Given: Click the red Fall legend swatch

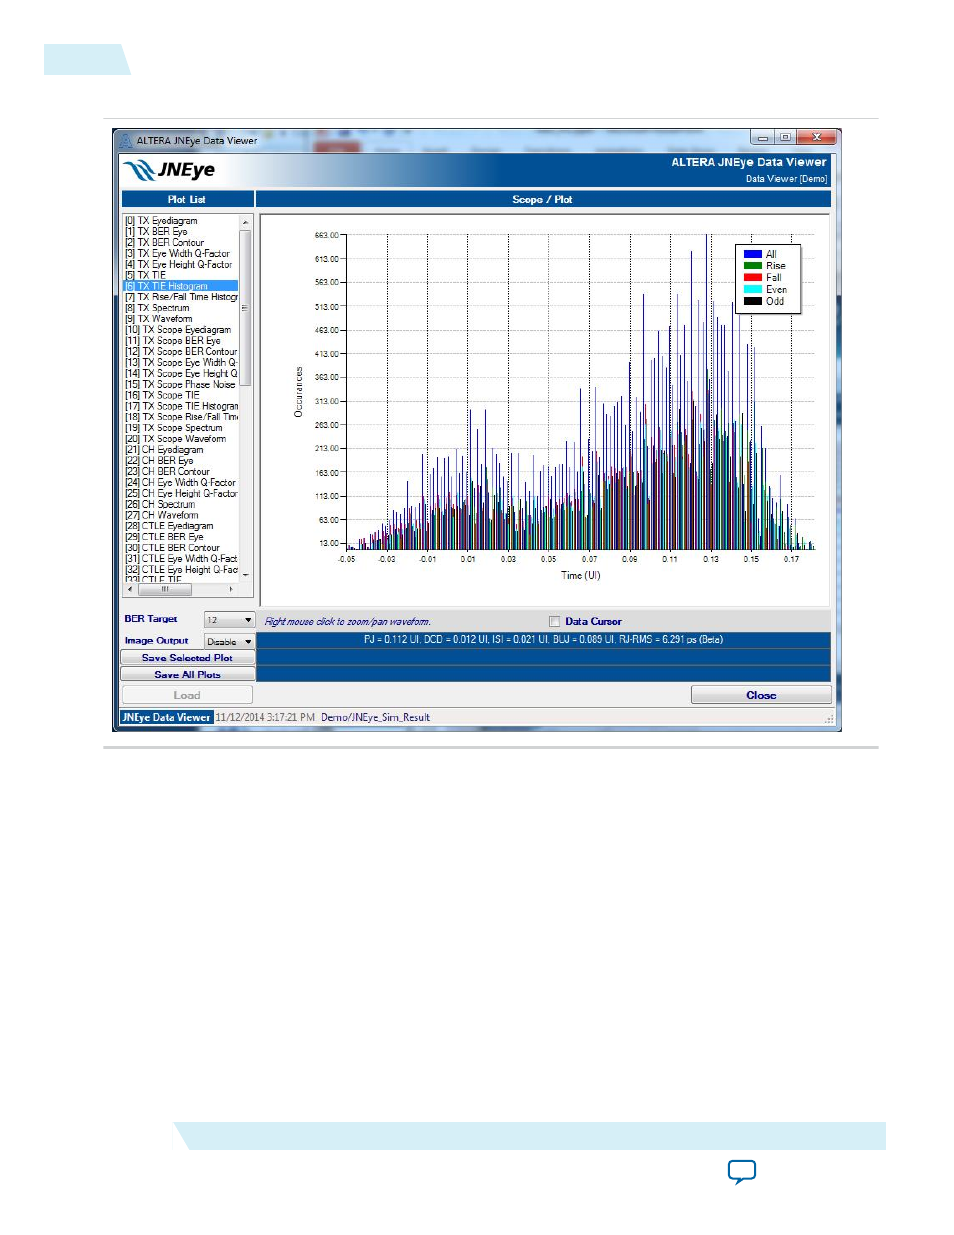Looking at the screenshot, I should click(753, 278).
